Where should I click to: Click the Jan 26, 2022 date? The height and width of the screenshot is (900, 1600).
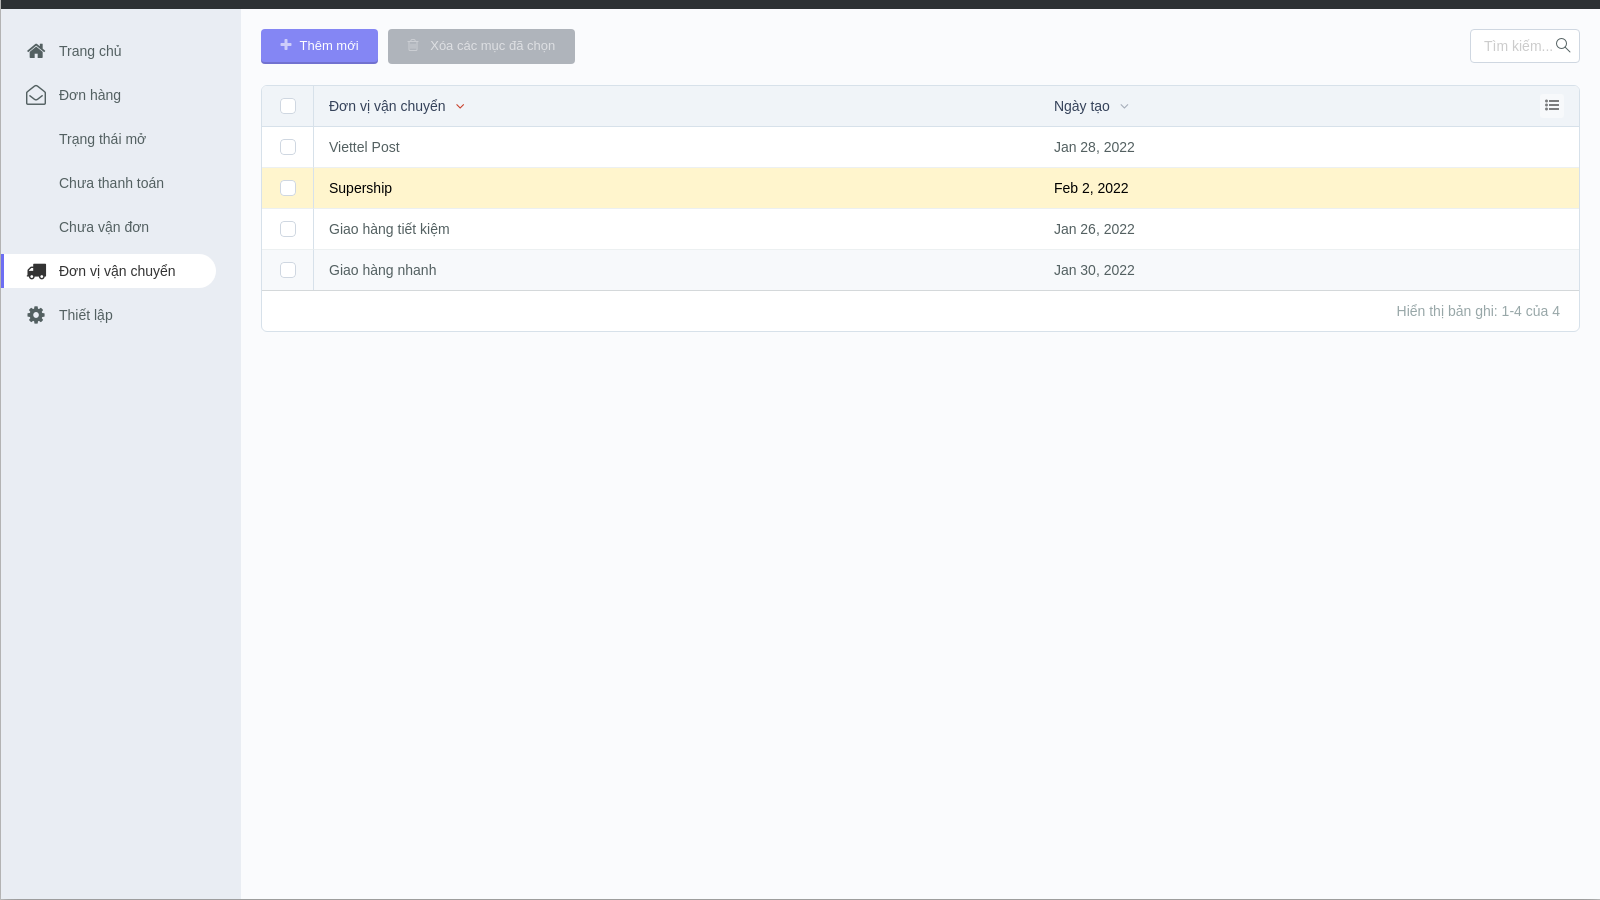[1094, 229]
